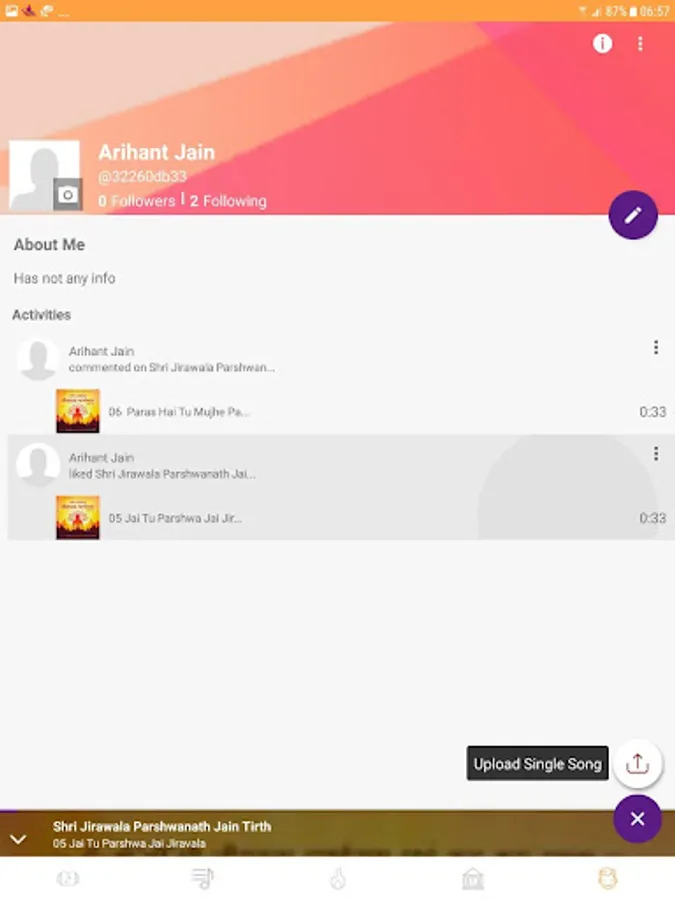View the 0 Followers list
Image resolution: width=675 pixels, height=900 pixels.
[x=137, y=201]
